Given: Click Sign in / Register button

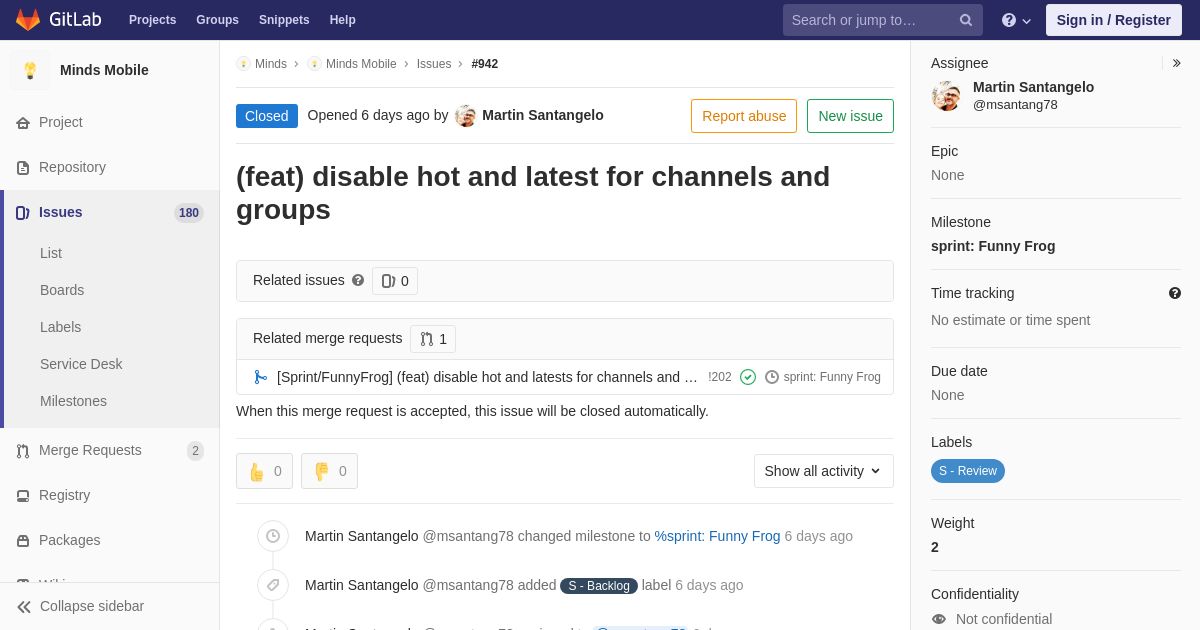Looking at the screenshot, I should click(x=1114, y=20).
